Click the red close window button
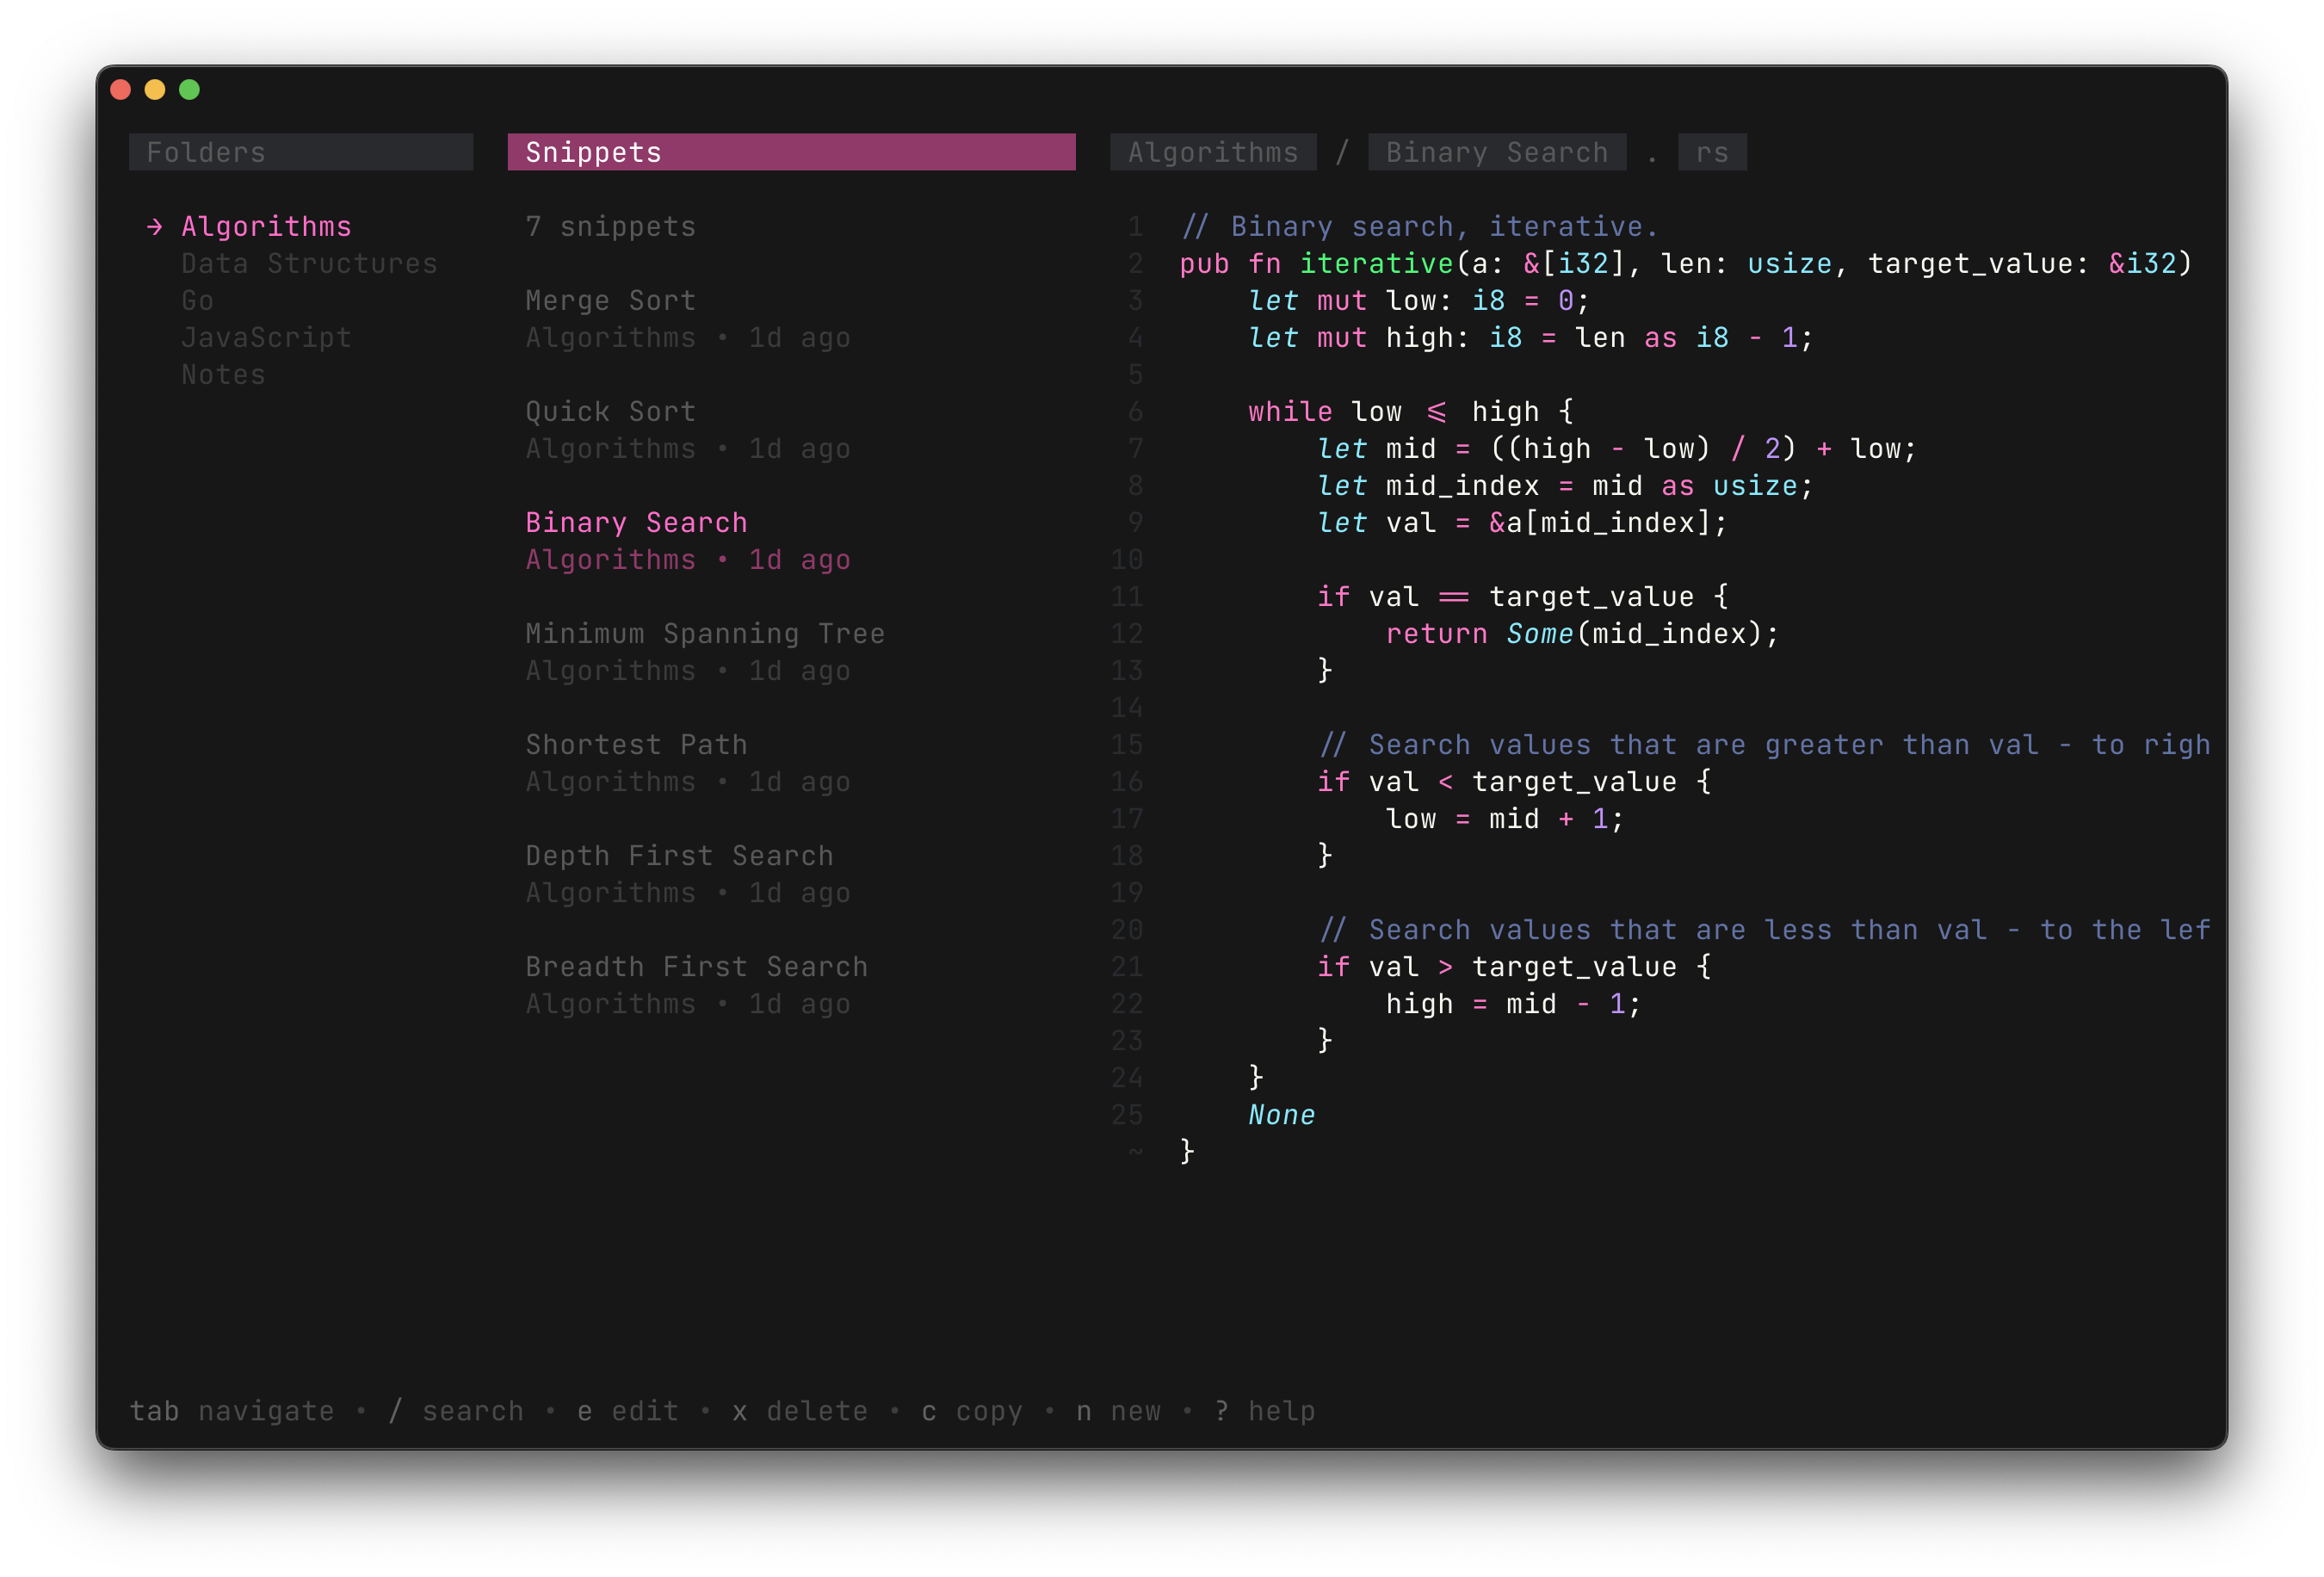 pyautogui.click(x=121, y=90)
